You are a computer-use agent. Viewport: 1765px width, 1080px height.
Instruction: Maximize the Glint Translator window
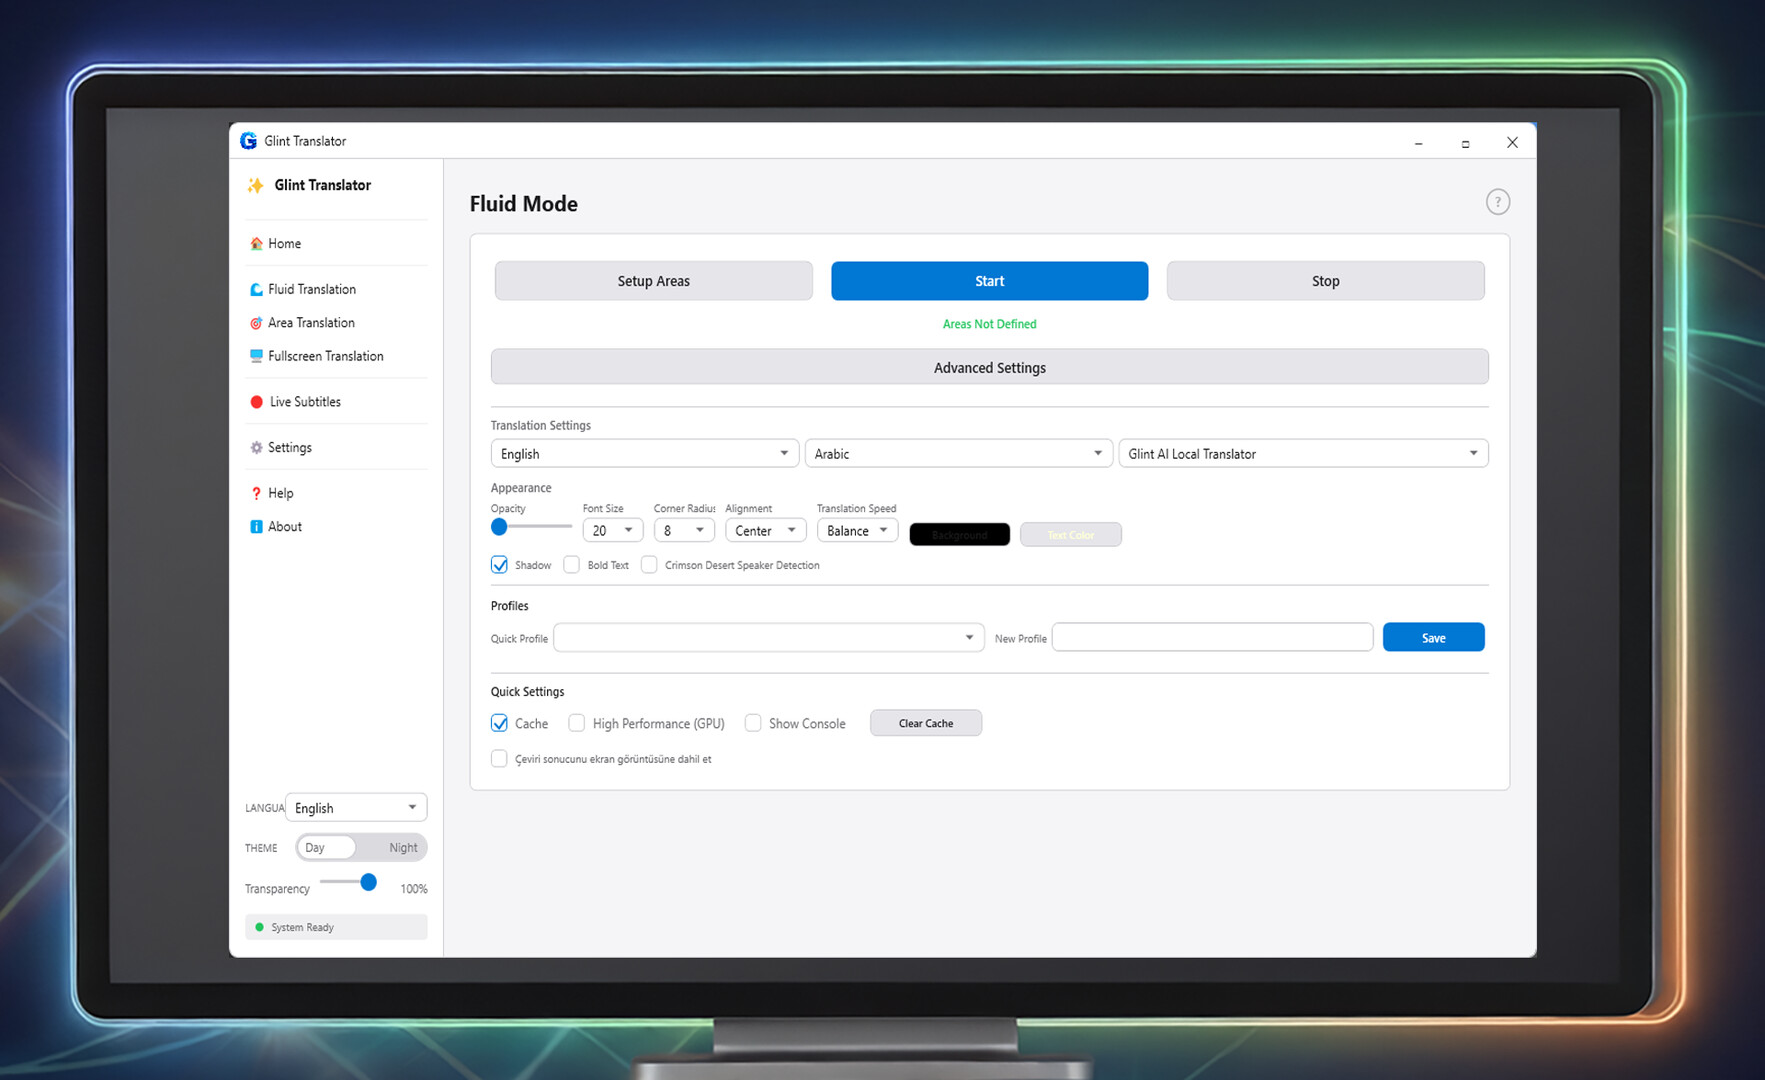tap(1465, 143)
